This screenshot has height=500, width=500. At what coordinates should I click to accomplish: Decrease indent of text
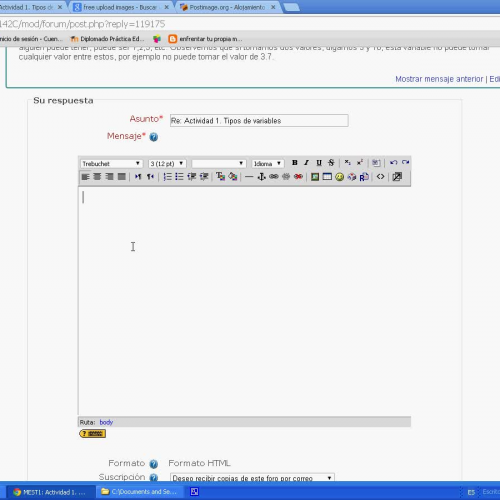coord(192,177)
